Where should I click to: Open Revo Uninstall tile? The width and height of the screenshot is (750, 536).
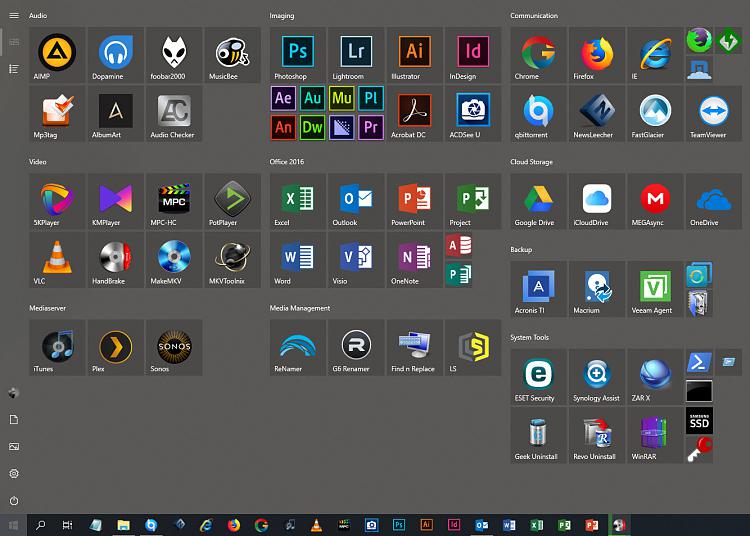pos(597,436)
